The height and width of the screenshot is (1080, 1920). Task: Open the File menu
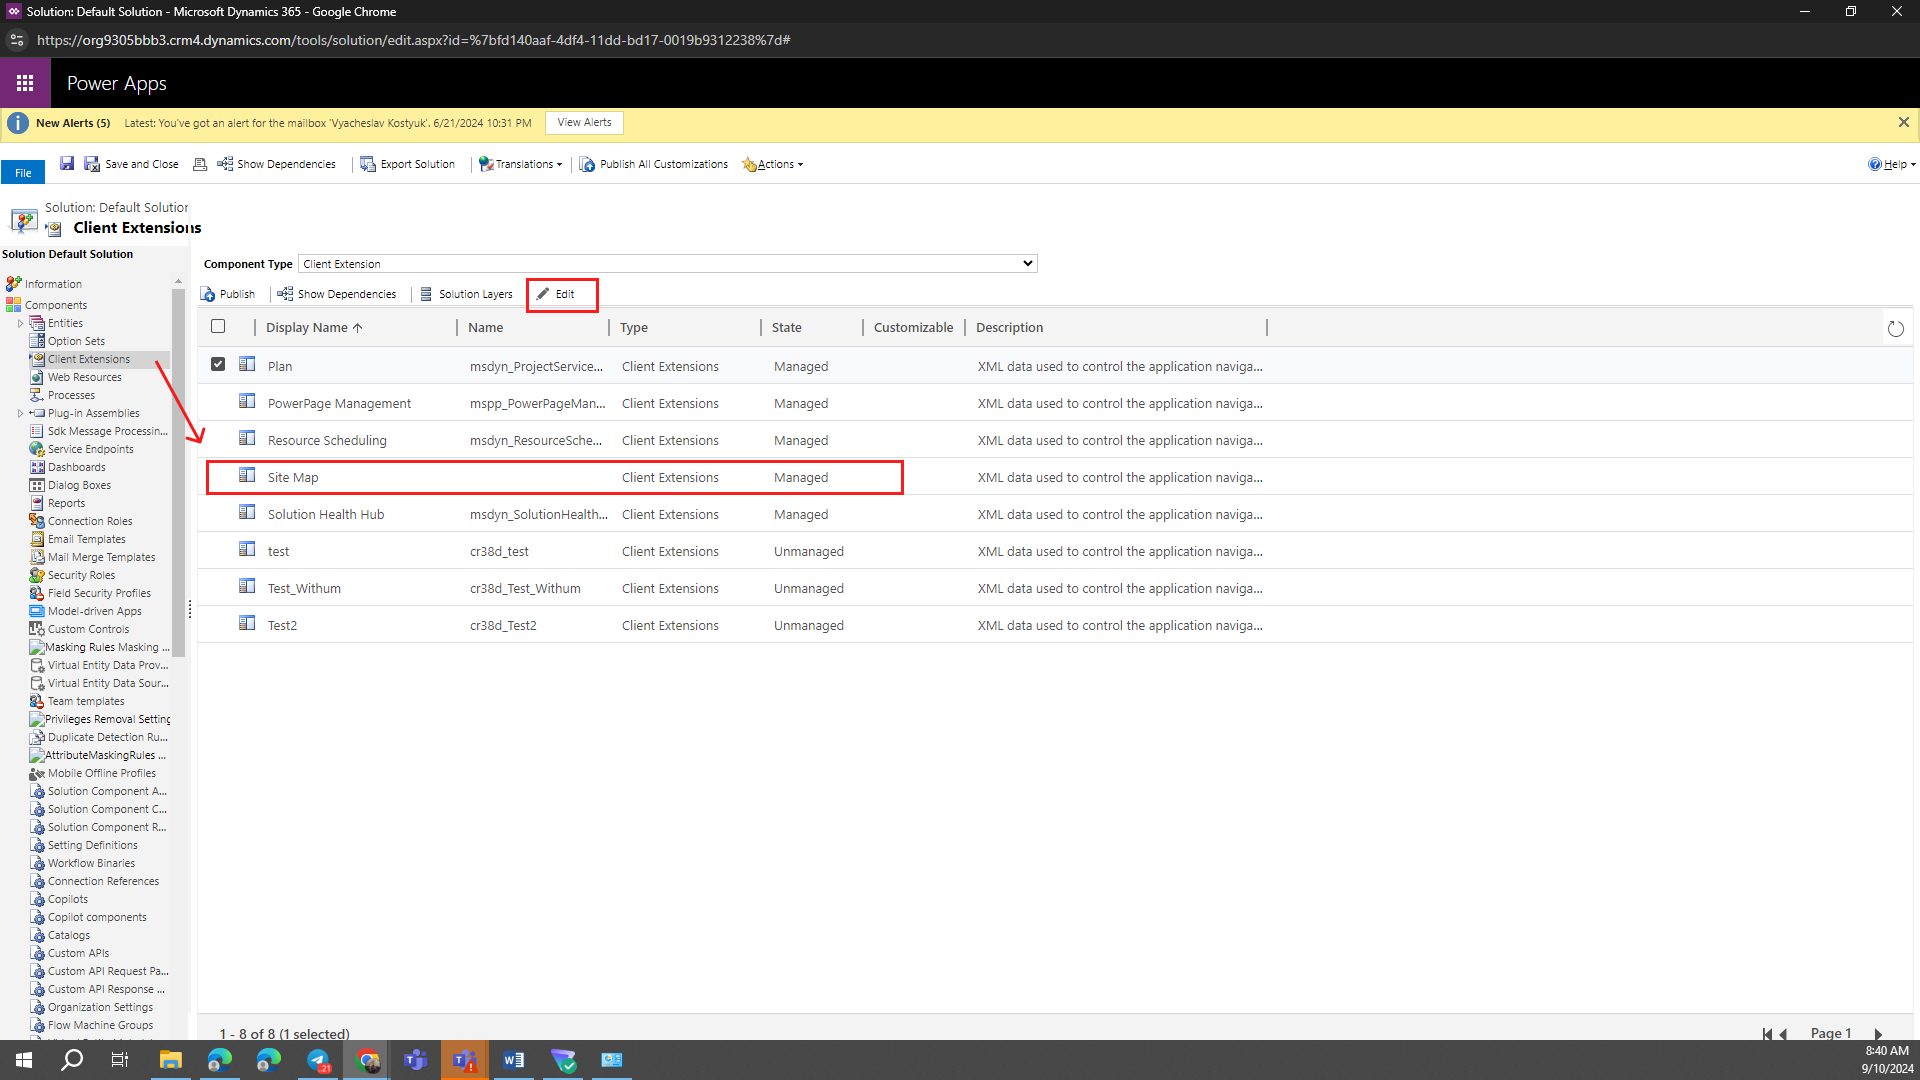point(23,172)
